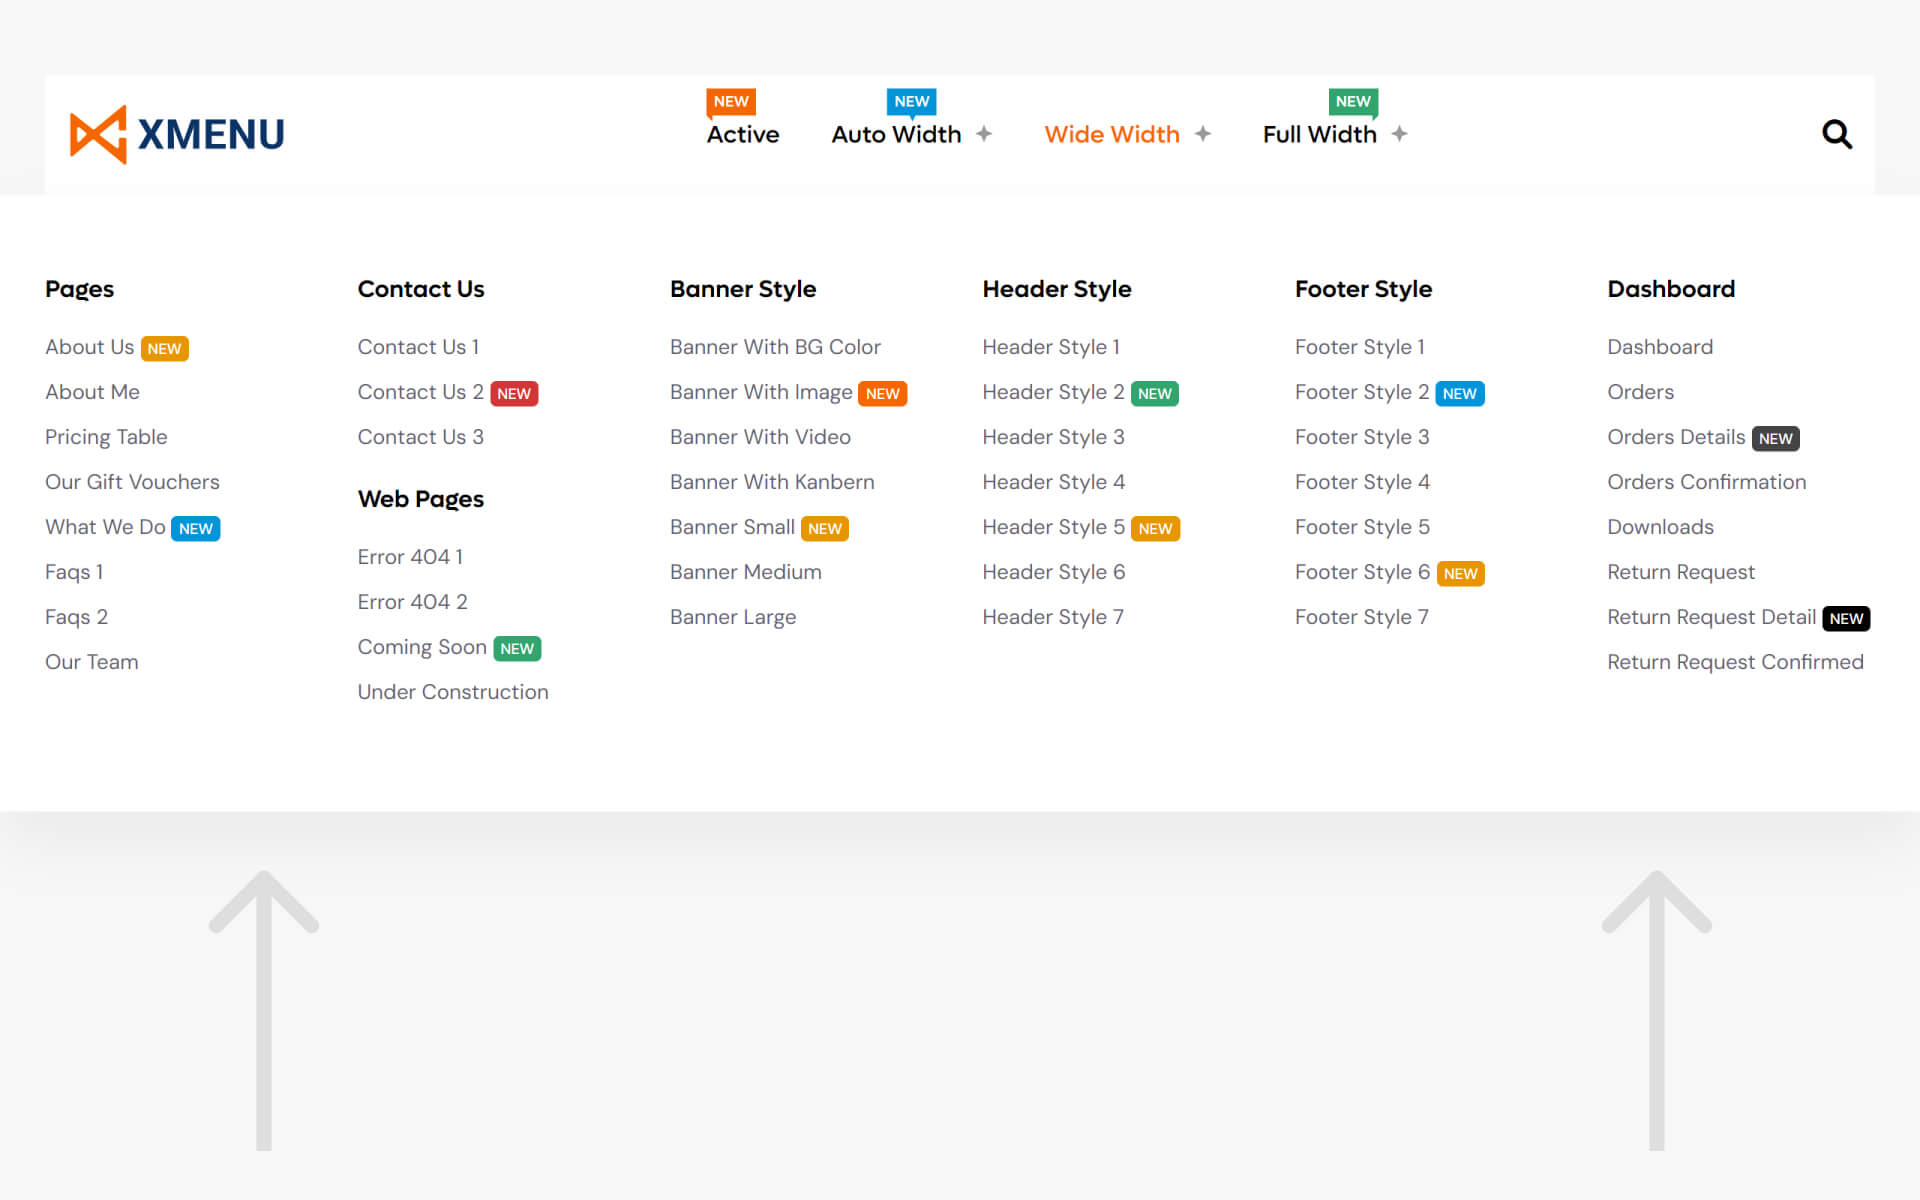The width and height of the screenshot is (1920, 1200).
Task: Click the right upward arrow graphic
Action: tap(1656, 1008)
